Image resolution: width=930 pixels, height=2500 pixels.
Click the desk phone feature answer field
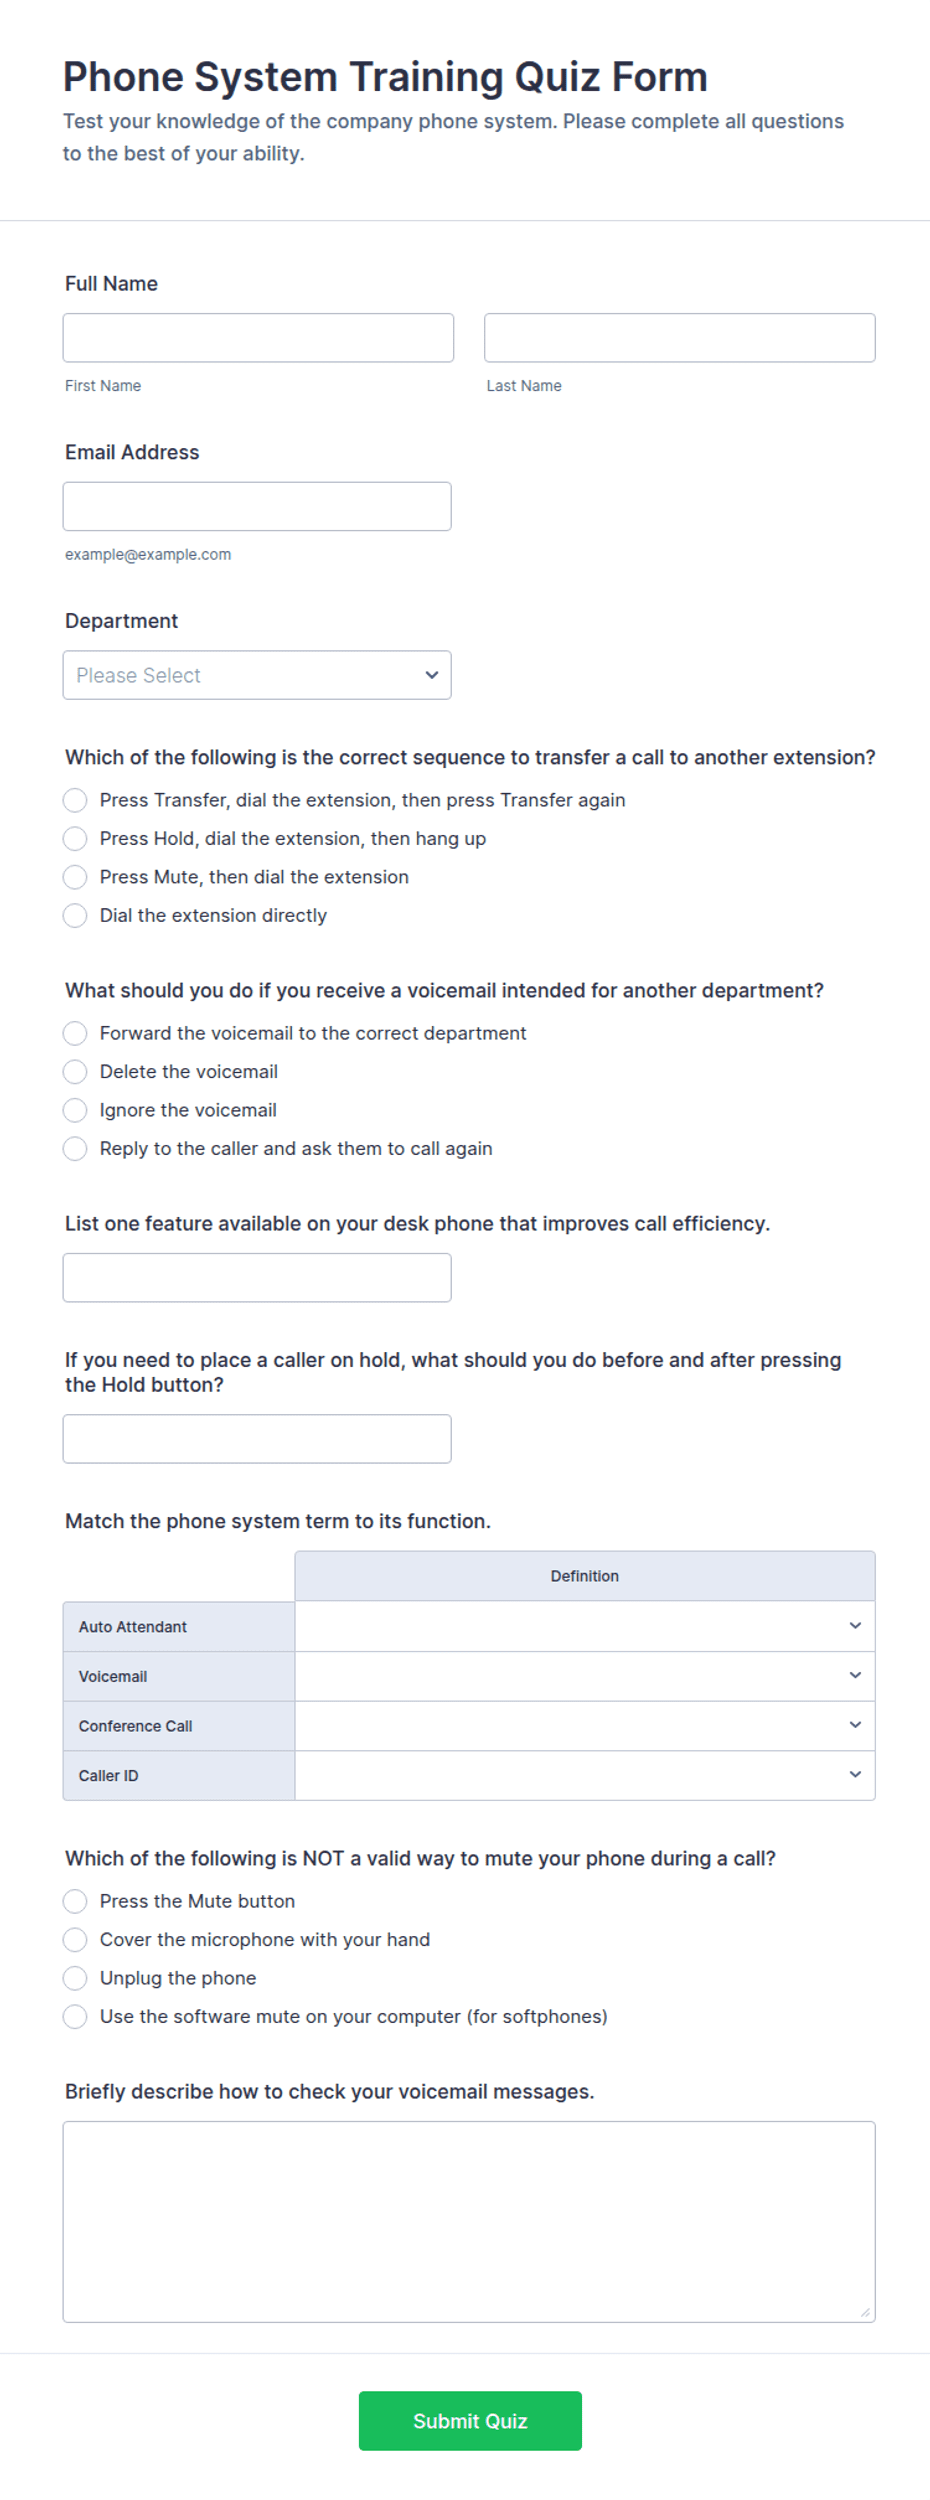[x=257, y=1278]
